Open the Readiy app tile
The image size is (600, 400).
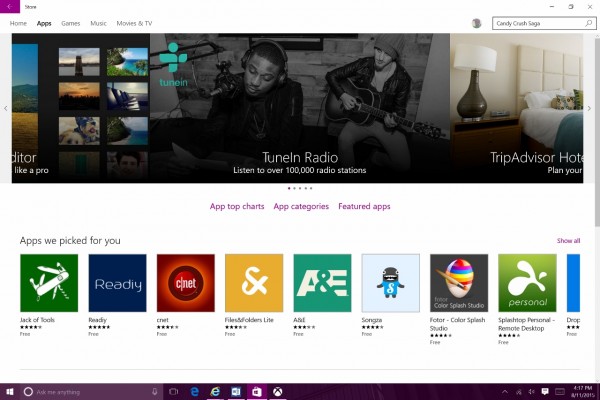pyautogui.click(x=117, y=283)
